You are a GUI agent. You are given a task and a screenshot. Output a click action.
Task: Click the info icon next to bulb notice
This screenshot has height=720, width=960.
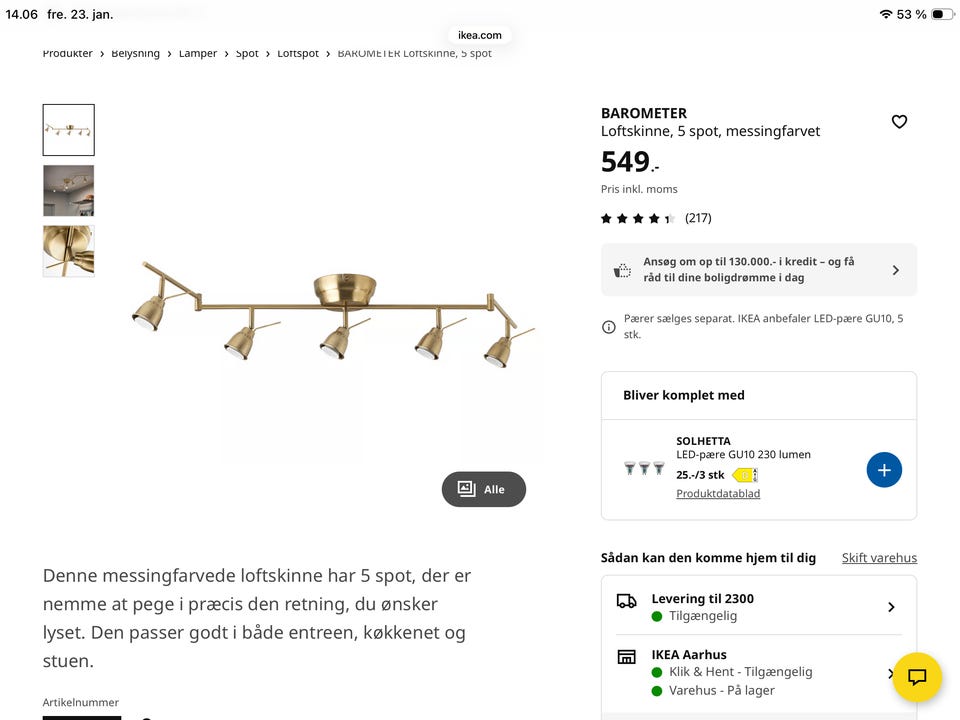[x=607, y=326]
